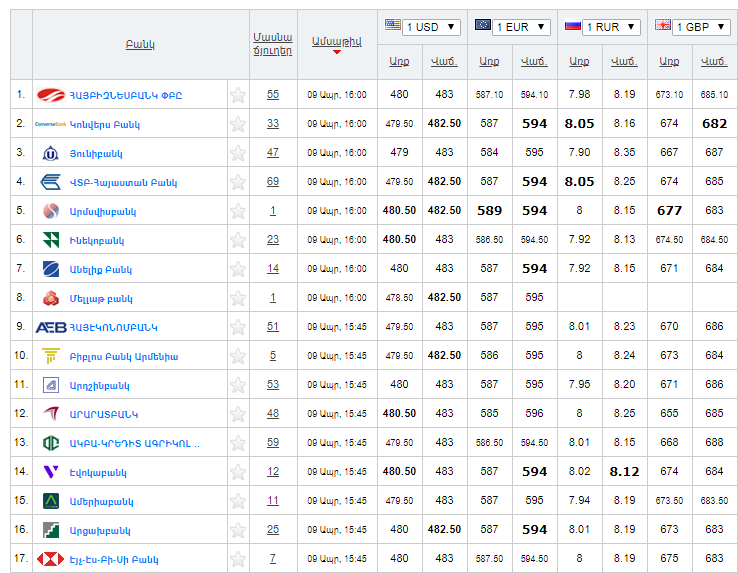Click the Unibank logo icon
Image resolution: width=738 pixels, height=573 pixels.
point(50,153)
